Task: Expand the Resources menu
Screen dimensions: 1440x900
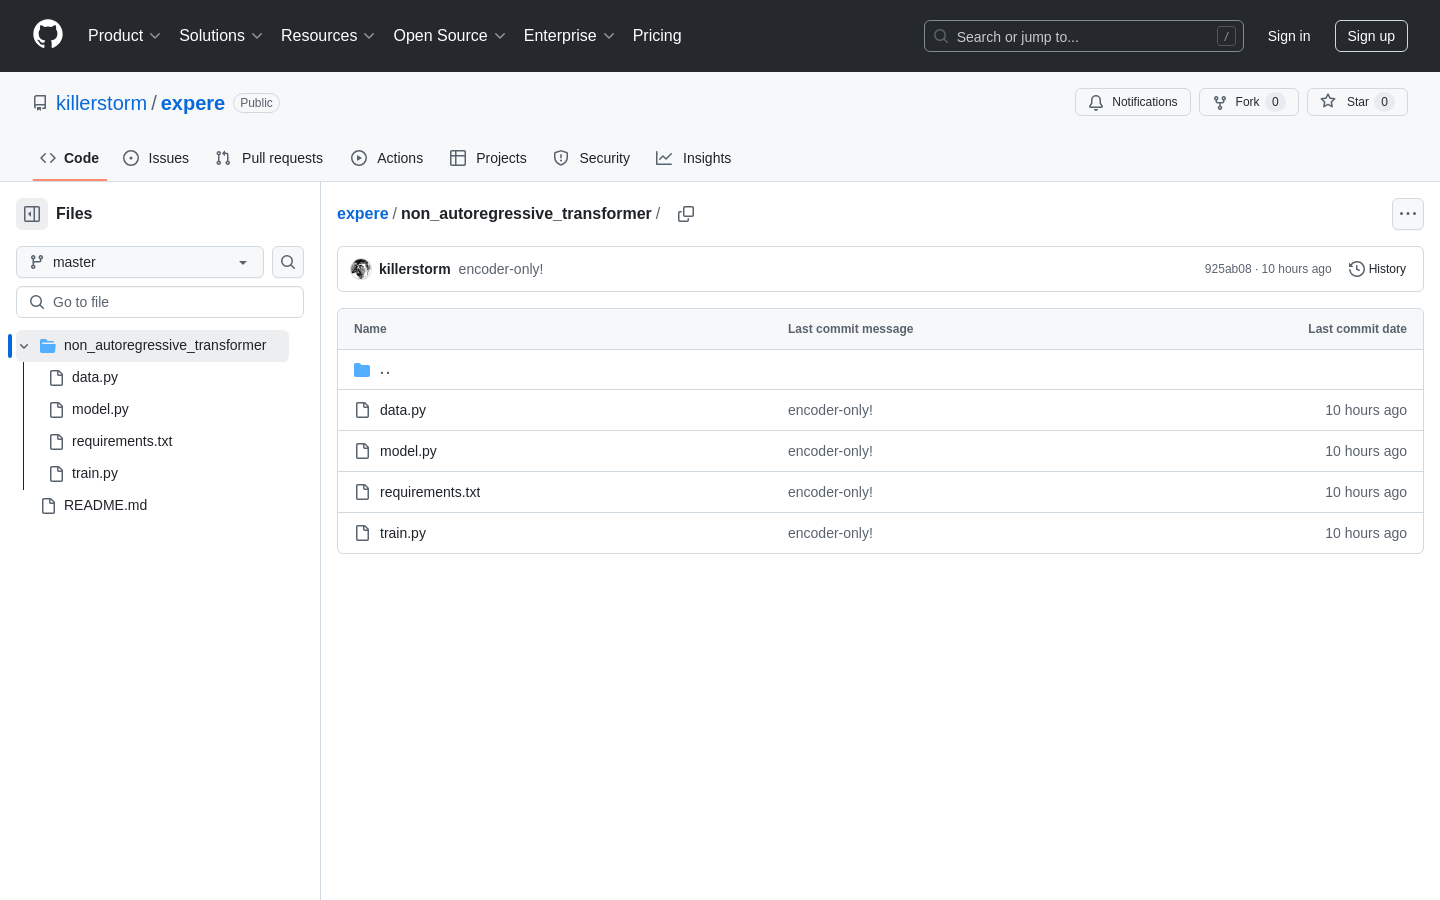Action: pos(328,36)
